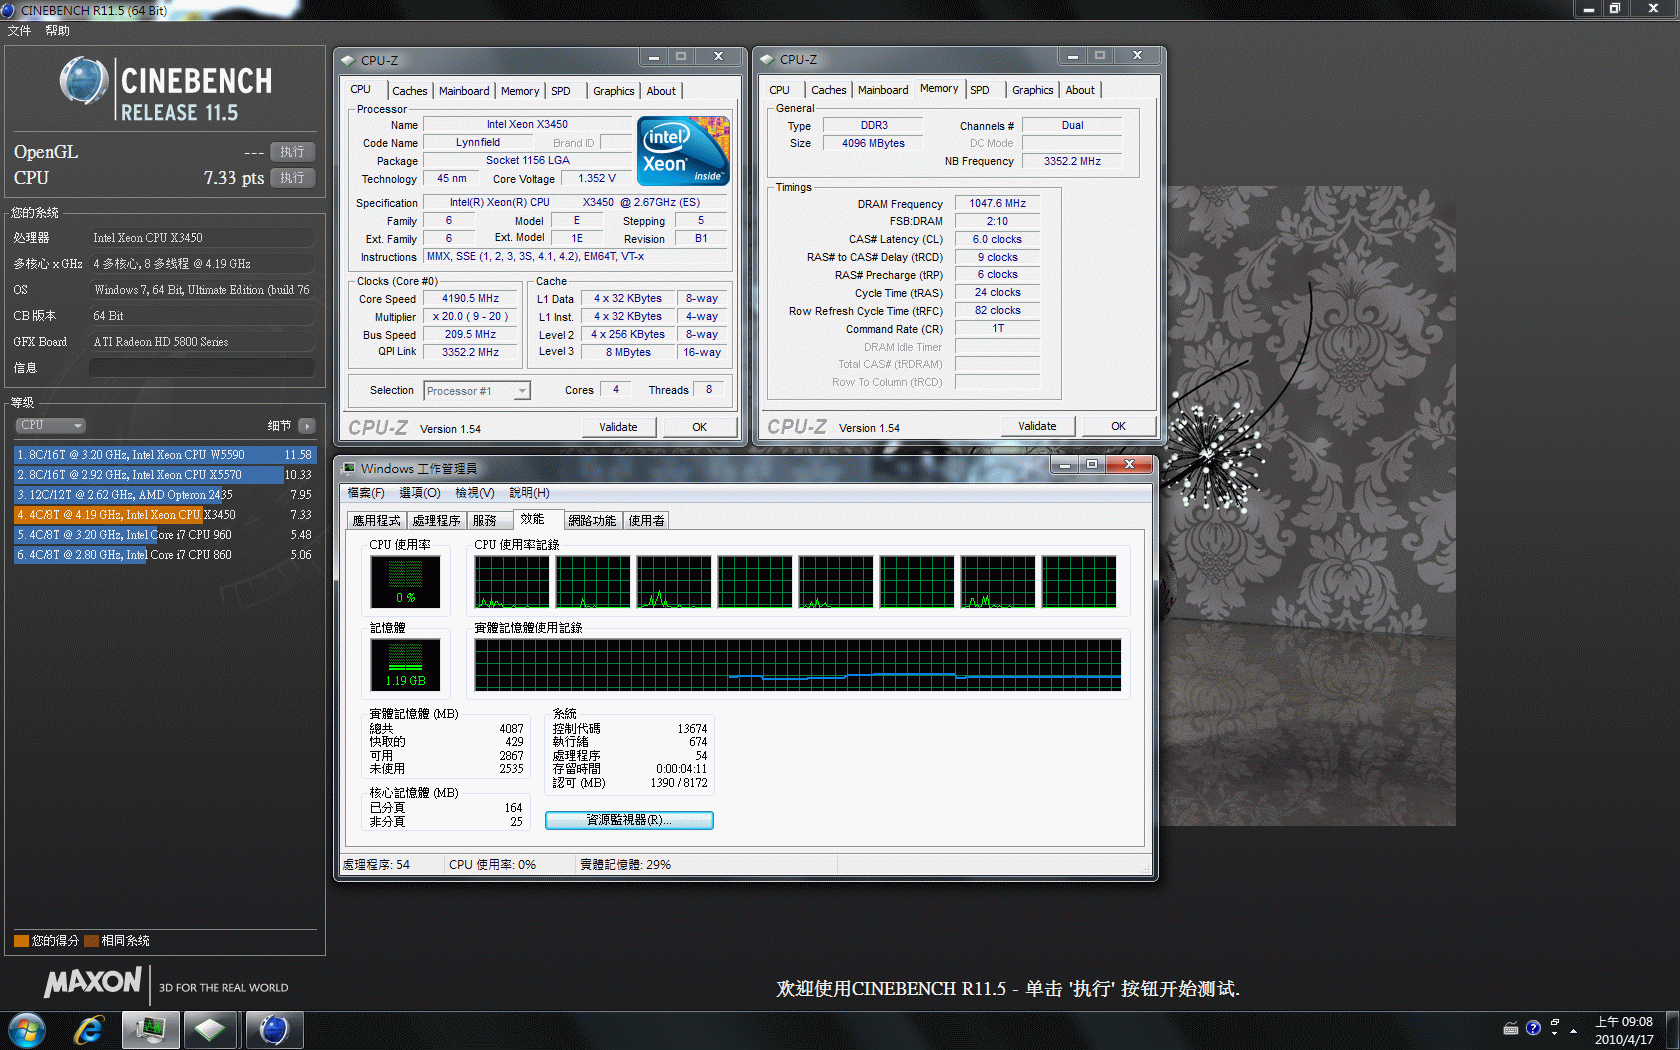Open Resource Monitor button
The width and height of the screenshot is (1680, 1050).
pyautogui.click(x=629, y=820)
